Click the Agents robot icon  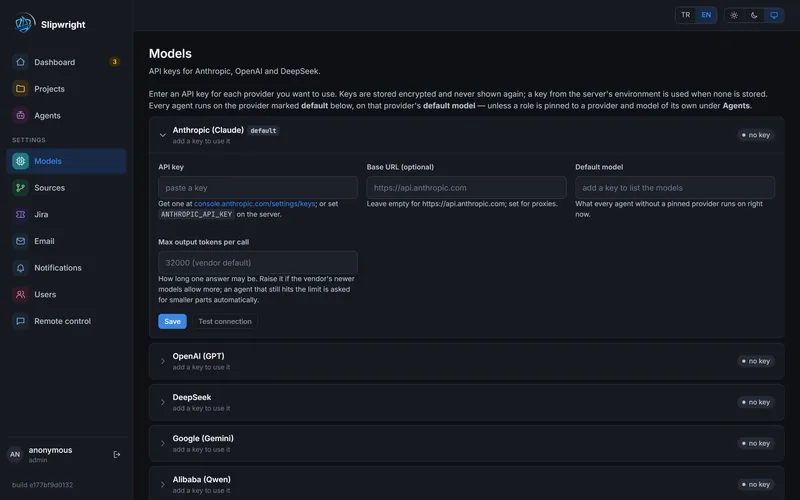[x=20, y=115]
